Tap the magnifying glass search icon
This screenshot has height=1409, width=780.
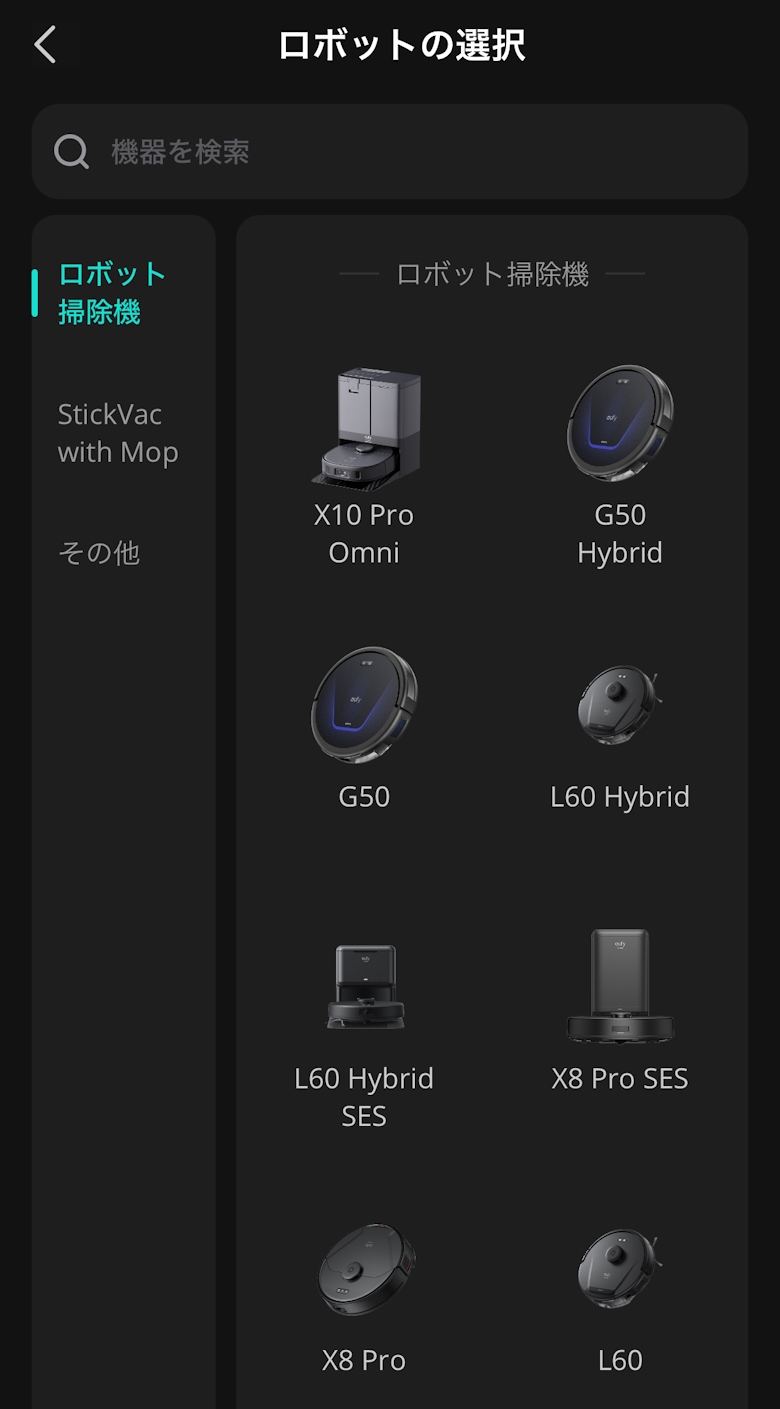(71, 152)
